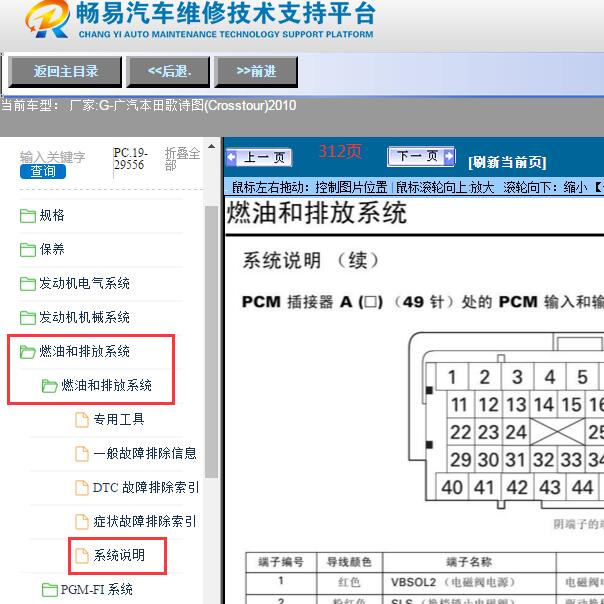This screenshot has height=604, width=604.
Task: Open the 专用工具 page
Action: tap(119, 419)
